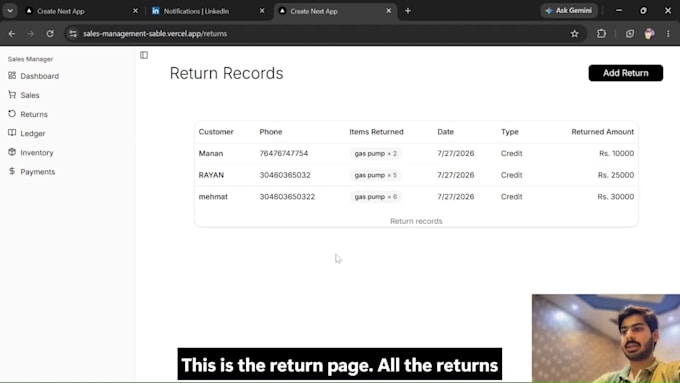
Task: Click the date in RAYAN's row
Action: coord(455,175)
